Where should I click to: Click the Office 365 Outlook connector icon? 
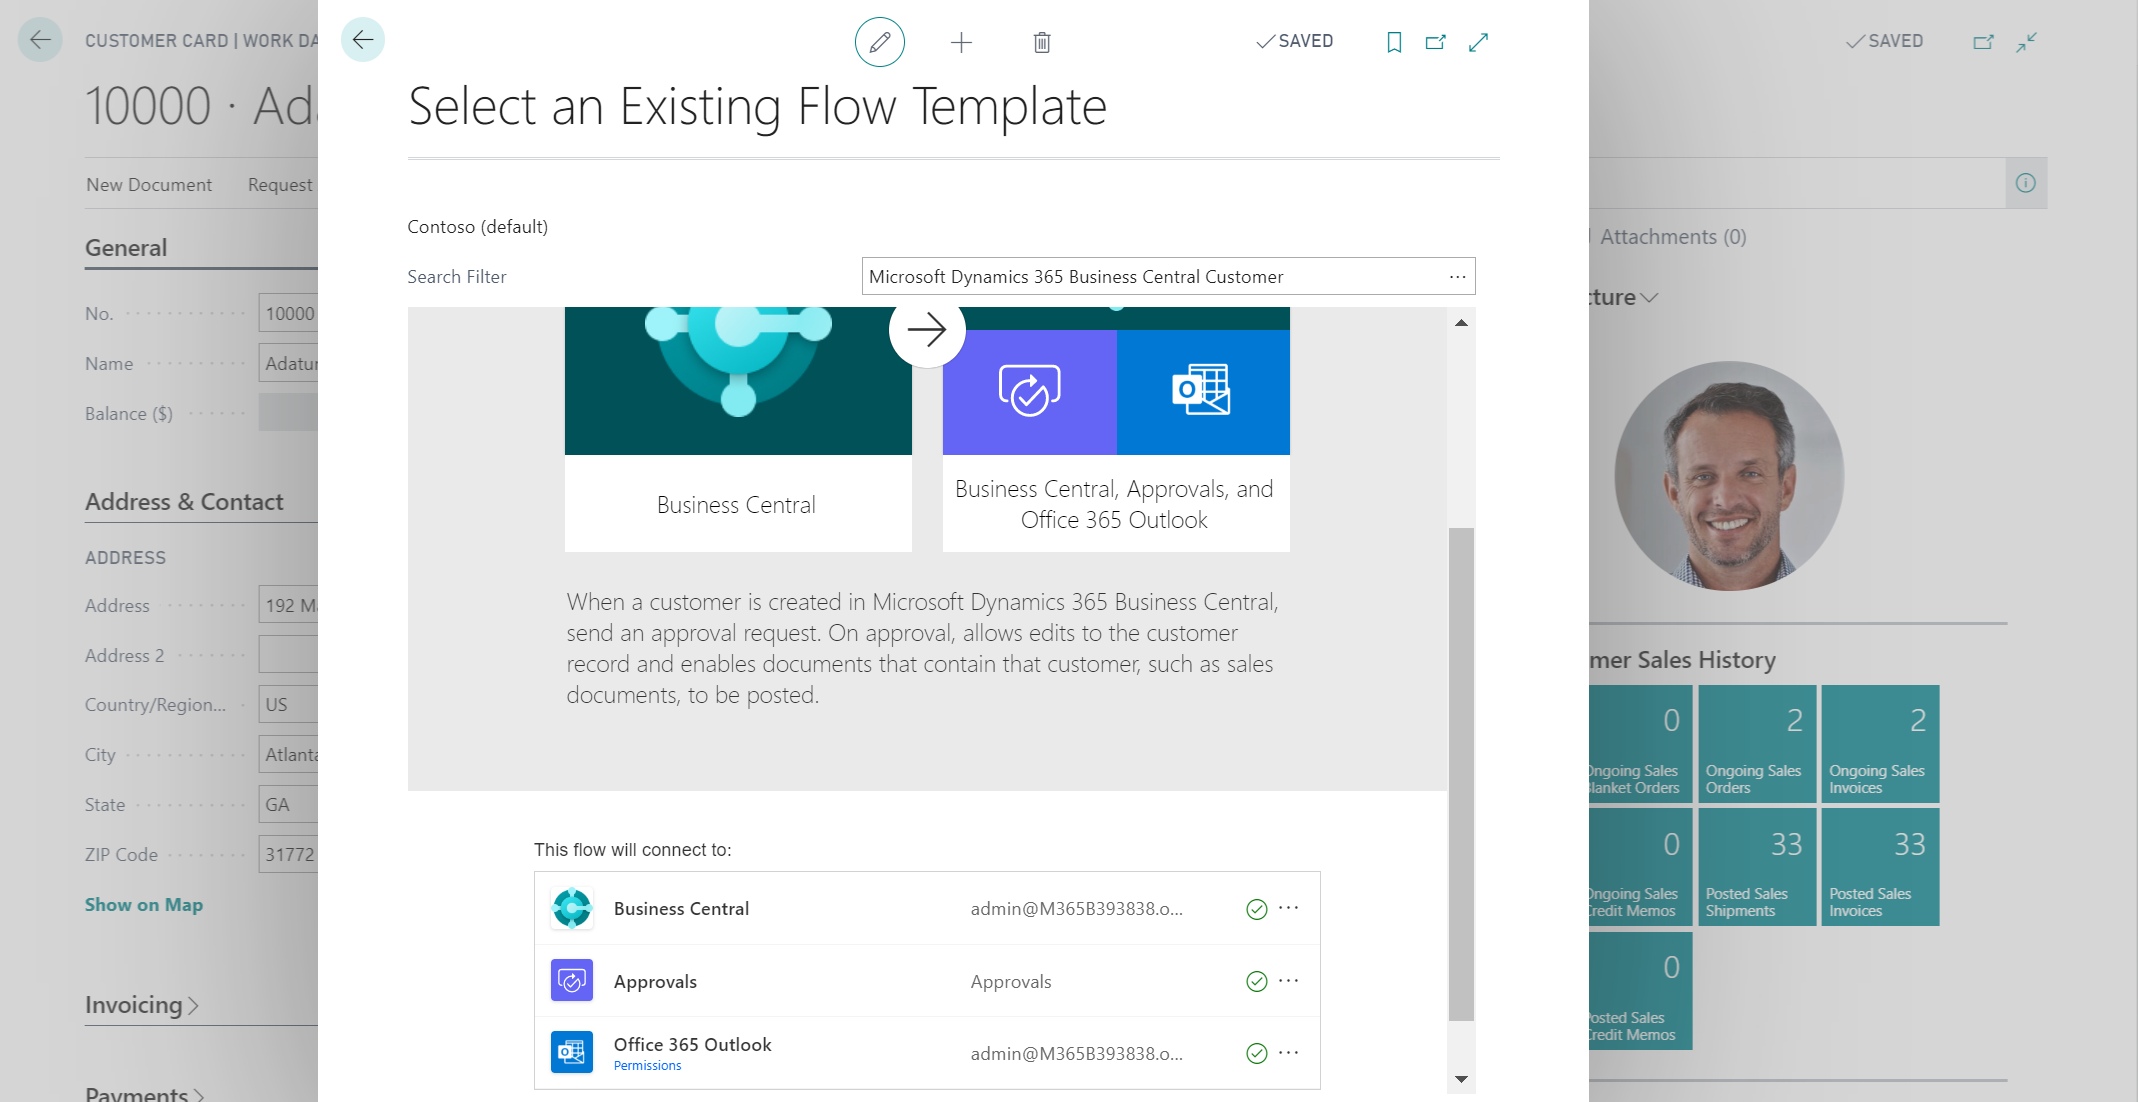(x=572, y=1052)
